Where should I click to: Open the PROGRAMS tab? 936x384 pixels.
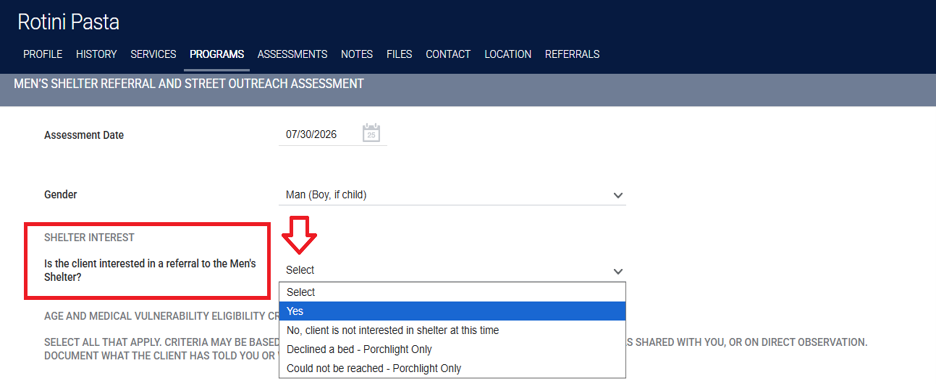point(217,54)
